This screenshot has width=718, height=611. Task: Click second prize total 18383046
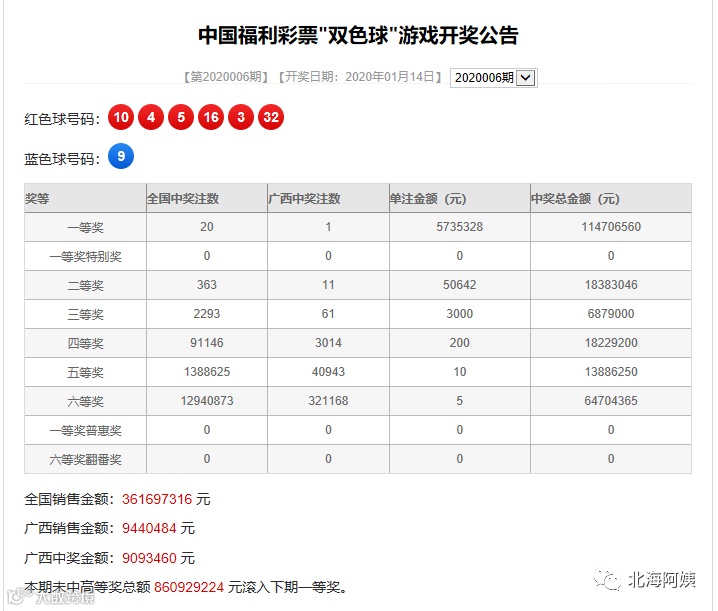point(611,285)
